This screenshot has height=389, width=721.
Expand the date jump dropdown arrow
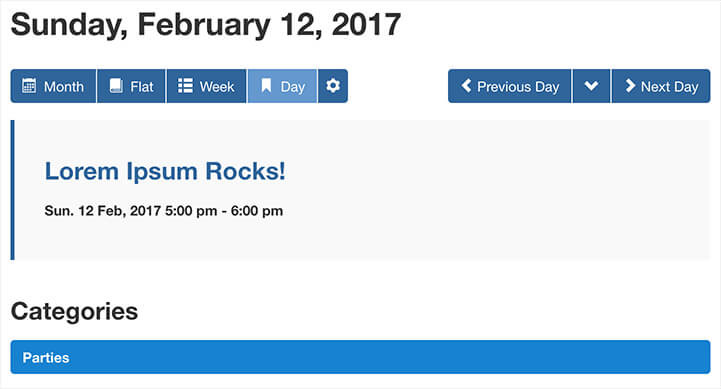pos(591,86)
